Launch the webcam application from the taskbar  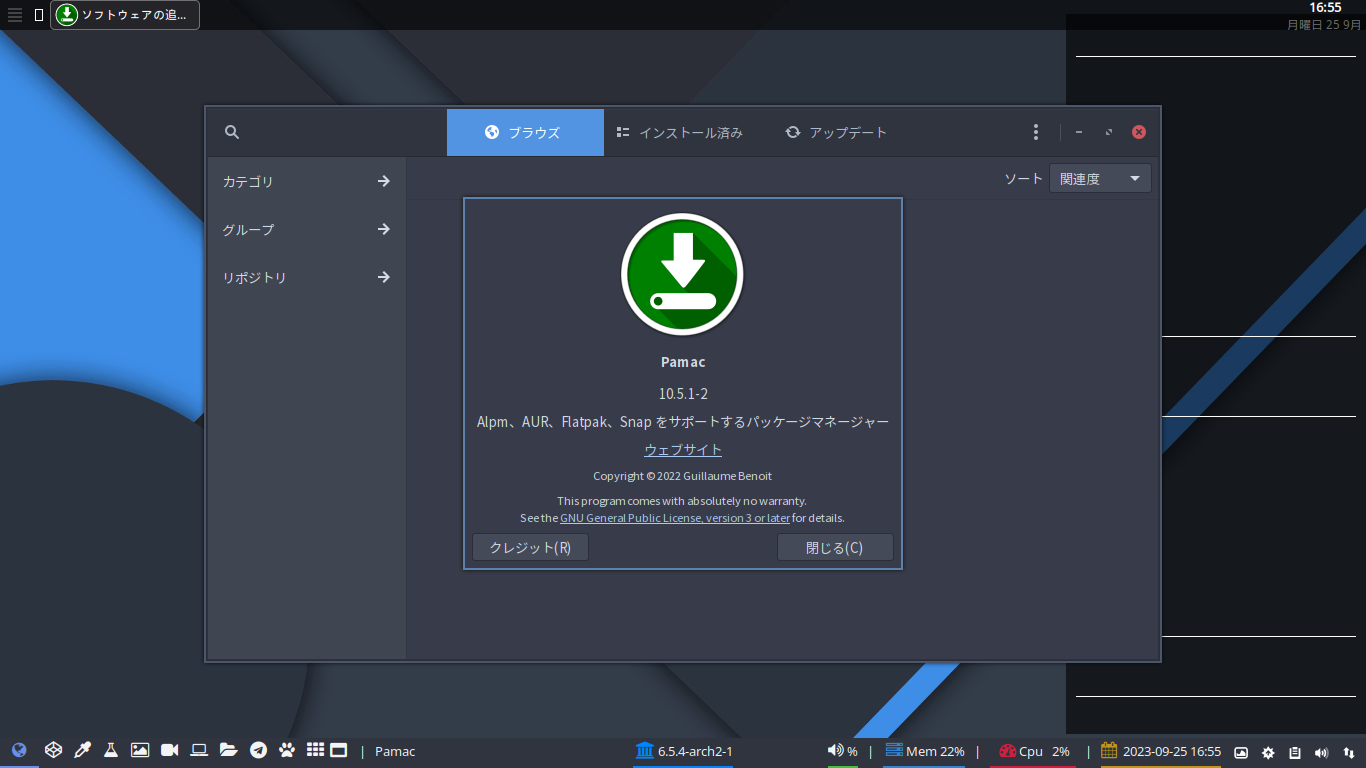point(168,750)
